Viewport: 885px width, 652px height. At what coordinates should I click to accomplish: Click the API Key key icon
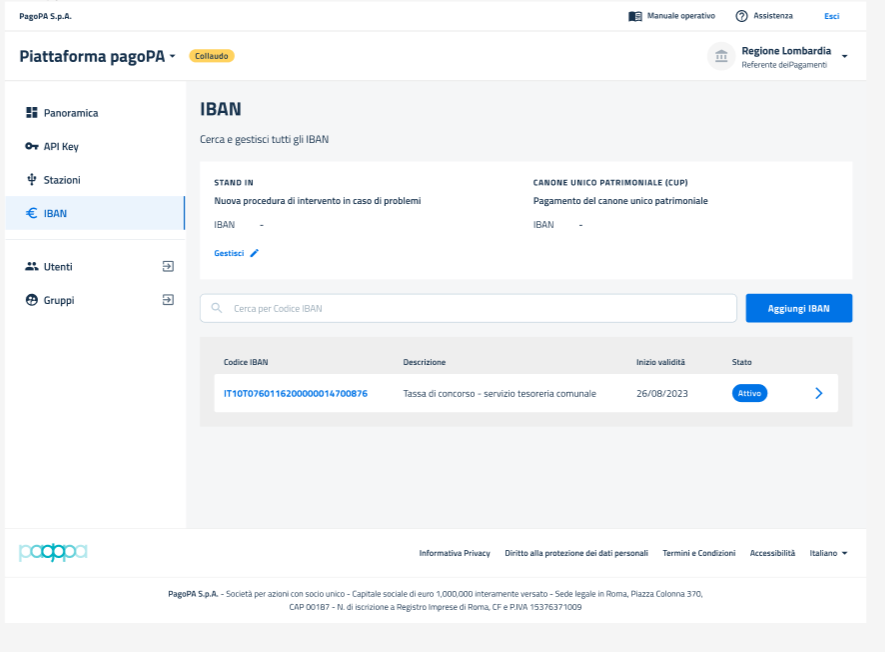tap(31, 146)
